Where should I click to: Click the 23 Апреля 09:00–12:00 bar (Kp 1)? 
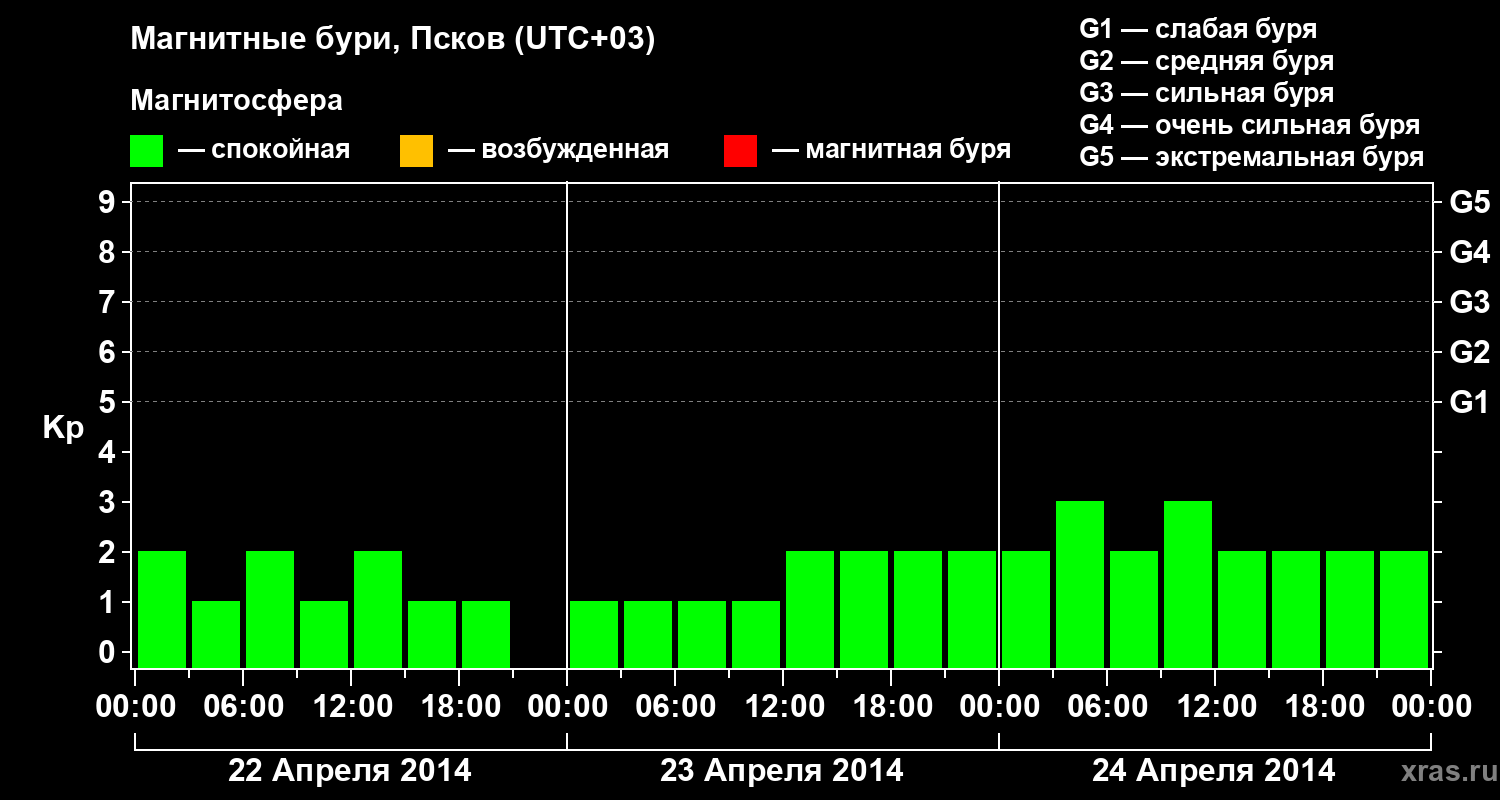(x=756, y=634)
